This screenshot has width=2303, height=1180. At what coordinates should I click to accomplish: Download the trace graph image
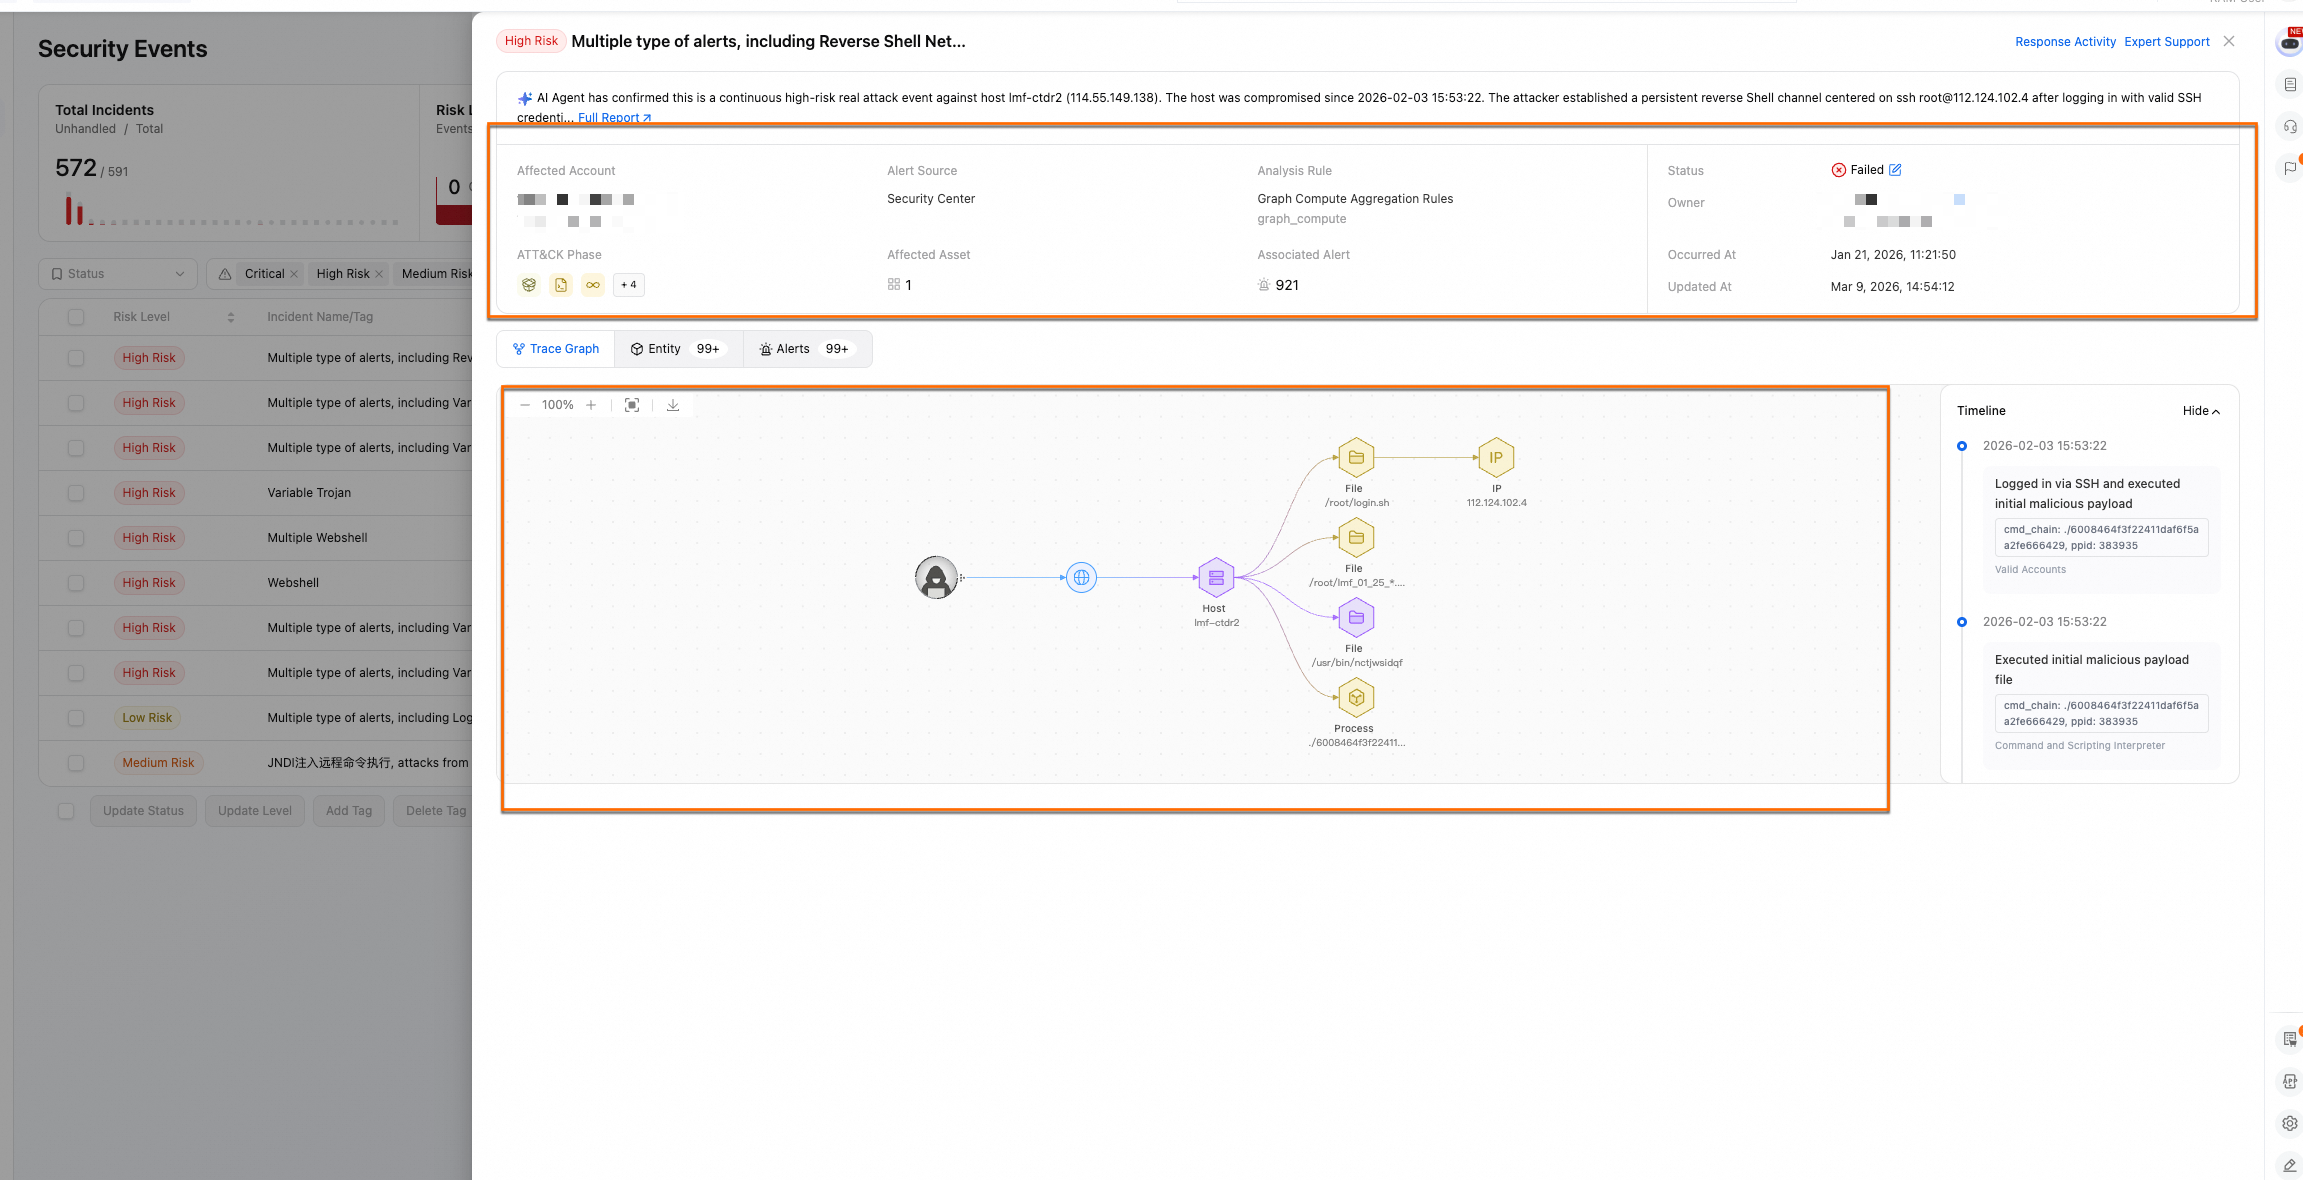673,405
